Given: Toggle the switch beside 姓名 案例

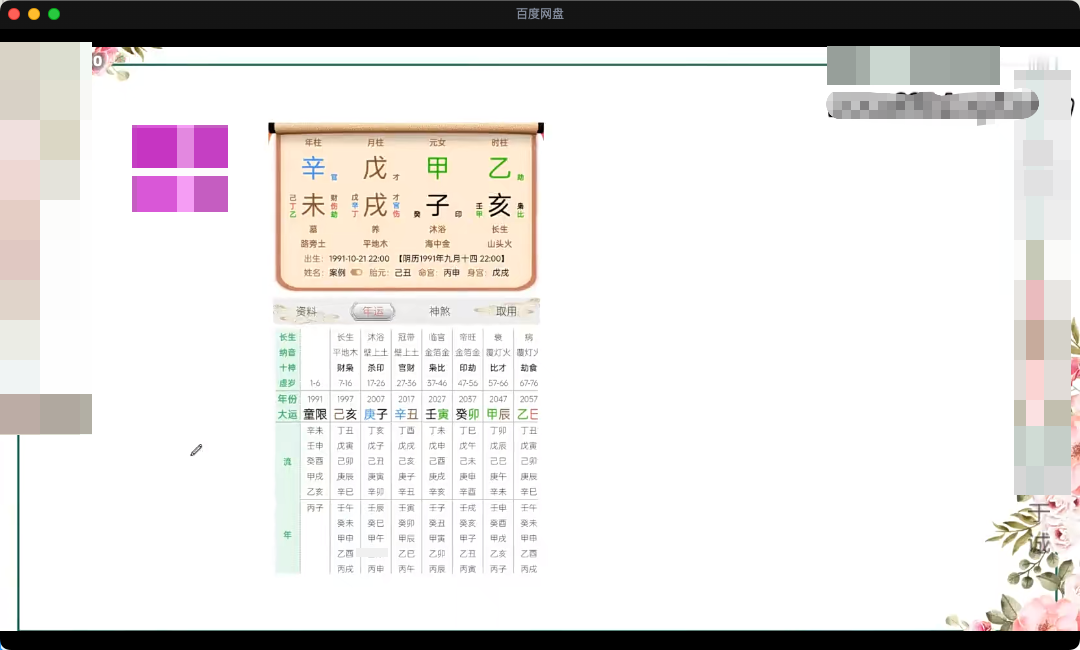Looking at the screenshot, I should [x=356, y=272].
